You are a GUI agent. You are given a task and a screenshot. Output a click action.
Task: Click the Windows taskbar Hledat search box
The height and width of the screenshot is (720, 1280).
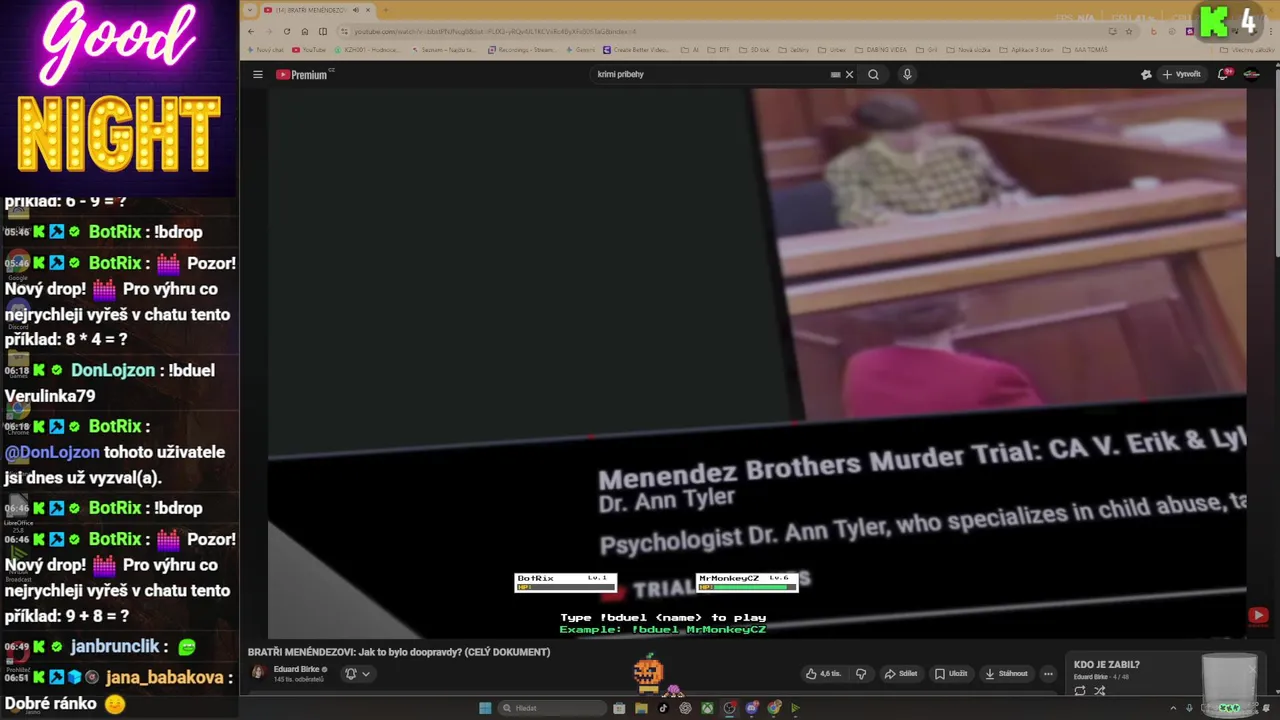(x=553, y=708)
